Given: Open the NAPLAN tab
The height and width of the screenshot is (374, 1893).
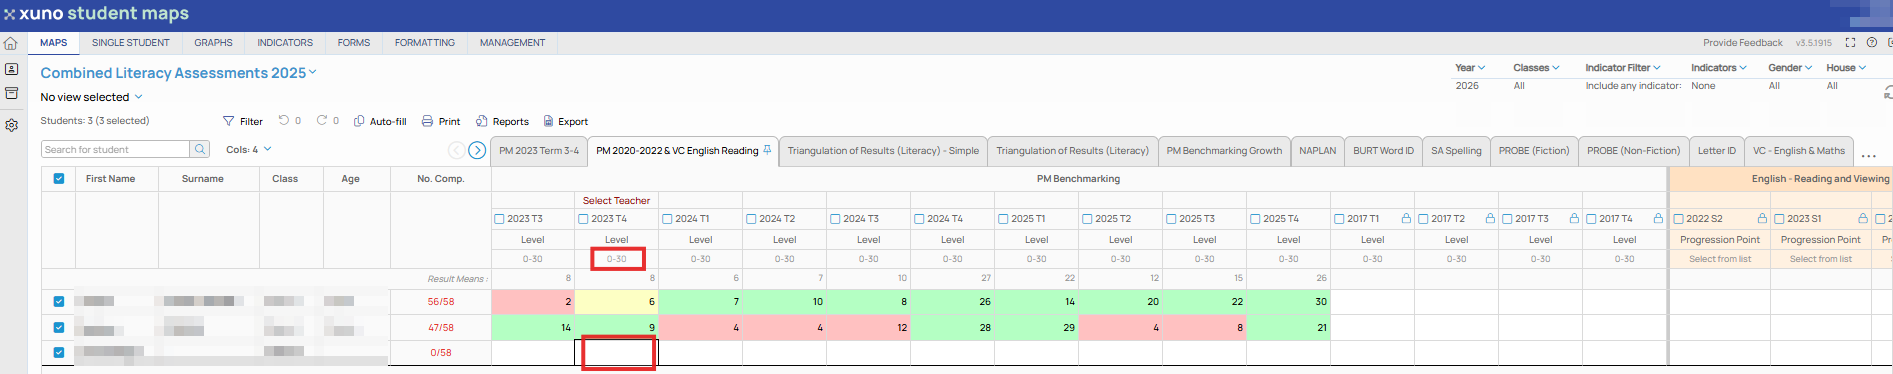Looking at the screenshot, I should [1317, 151].
